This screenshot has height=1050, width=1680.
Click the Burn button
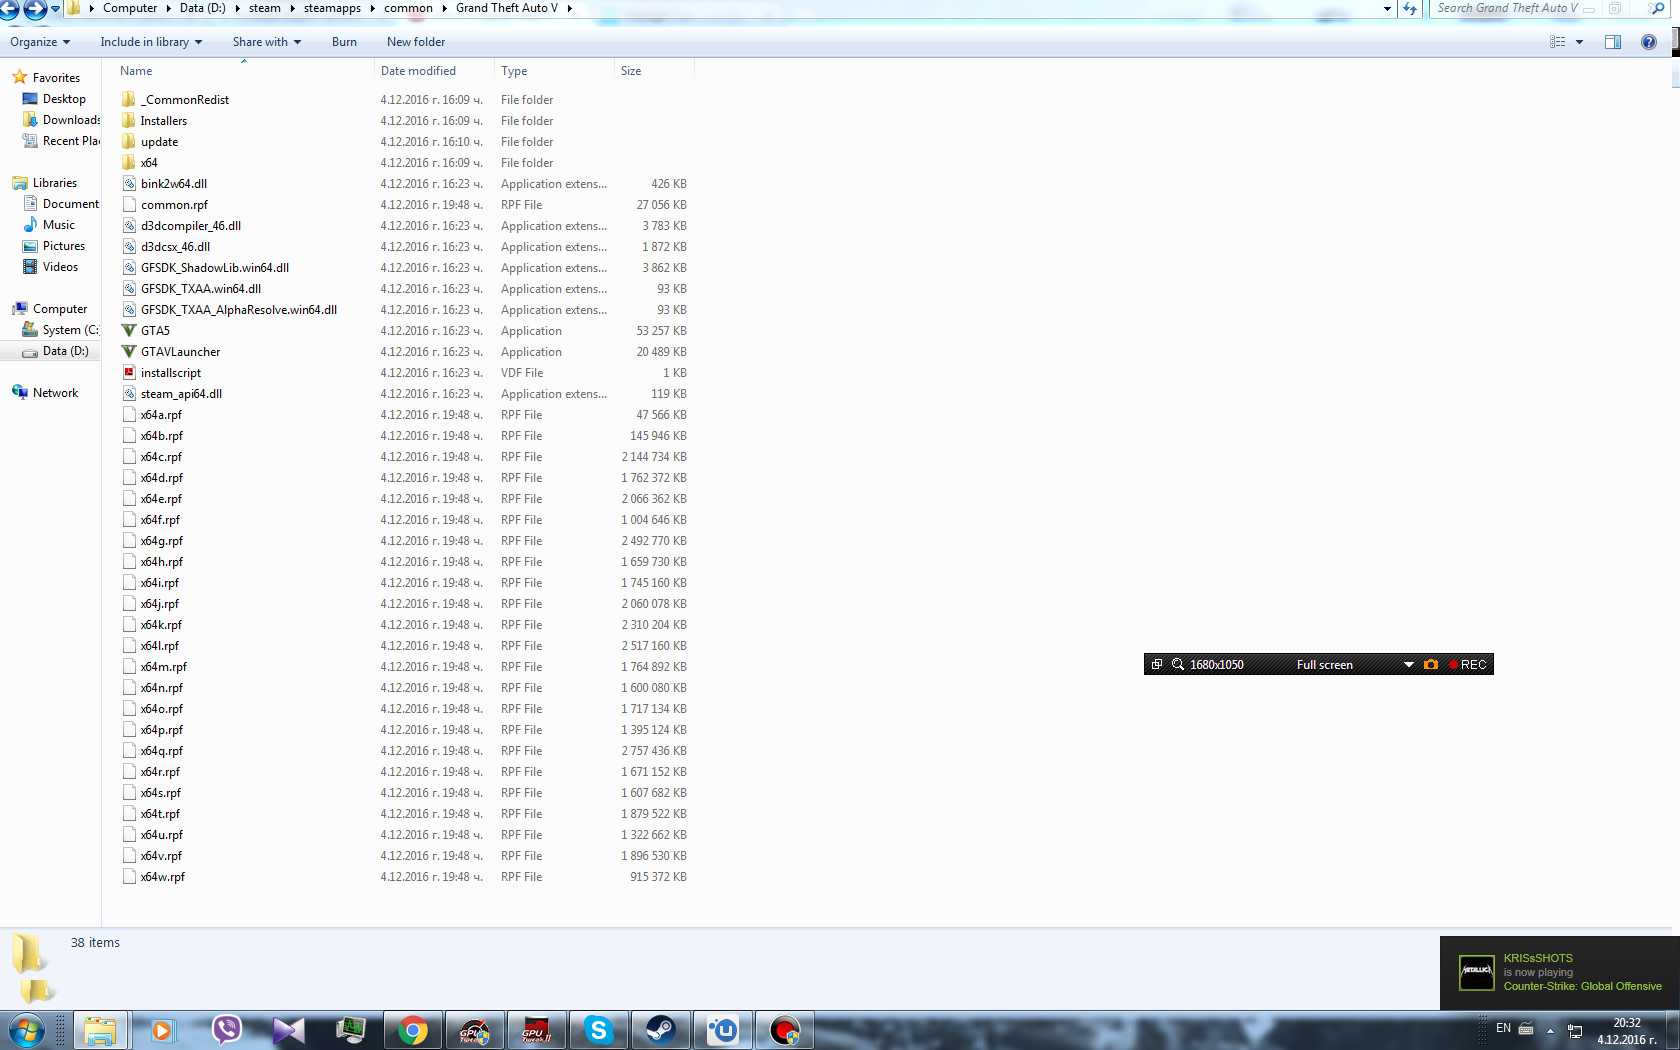[x=344, y=42]
